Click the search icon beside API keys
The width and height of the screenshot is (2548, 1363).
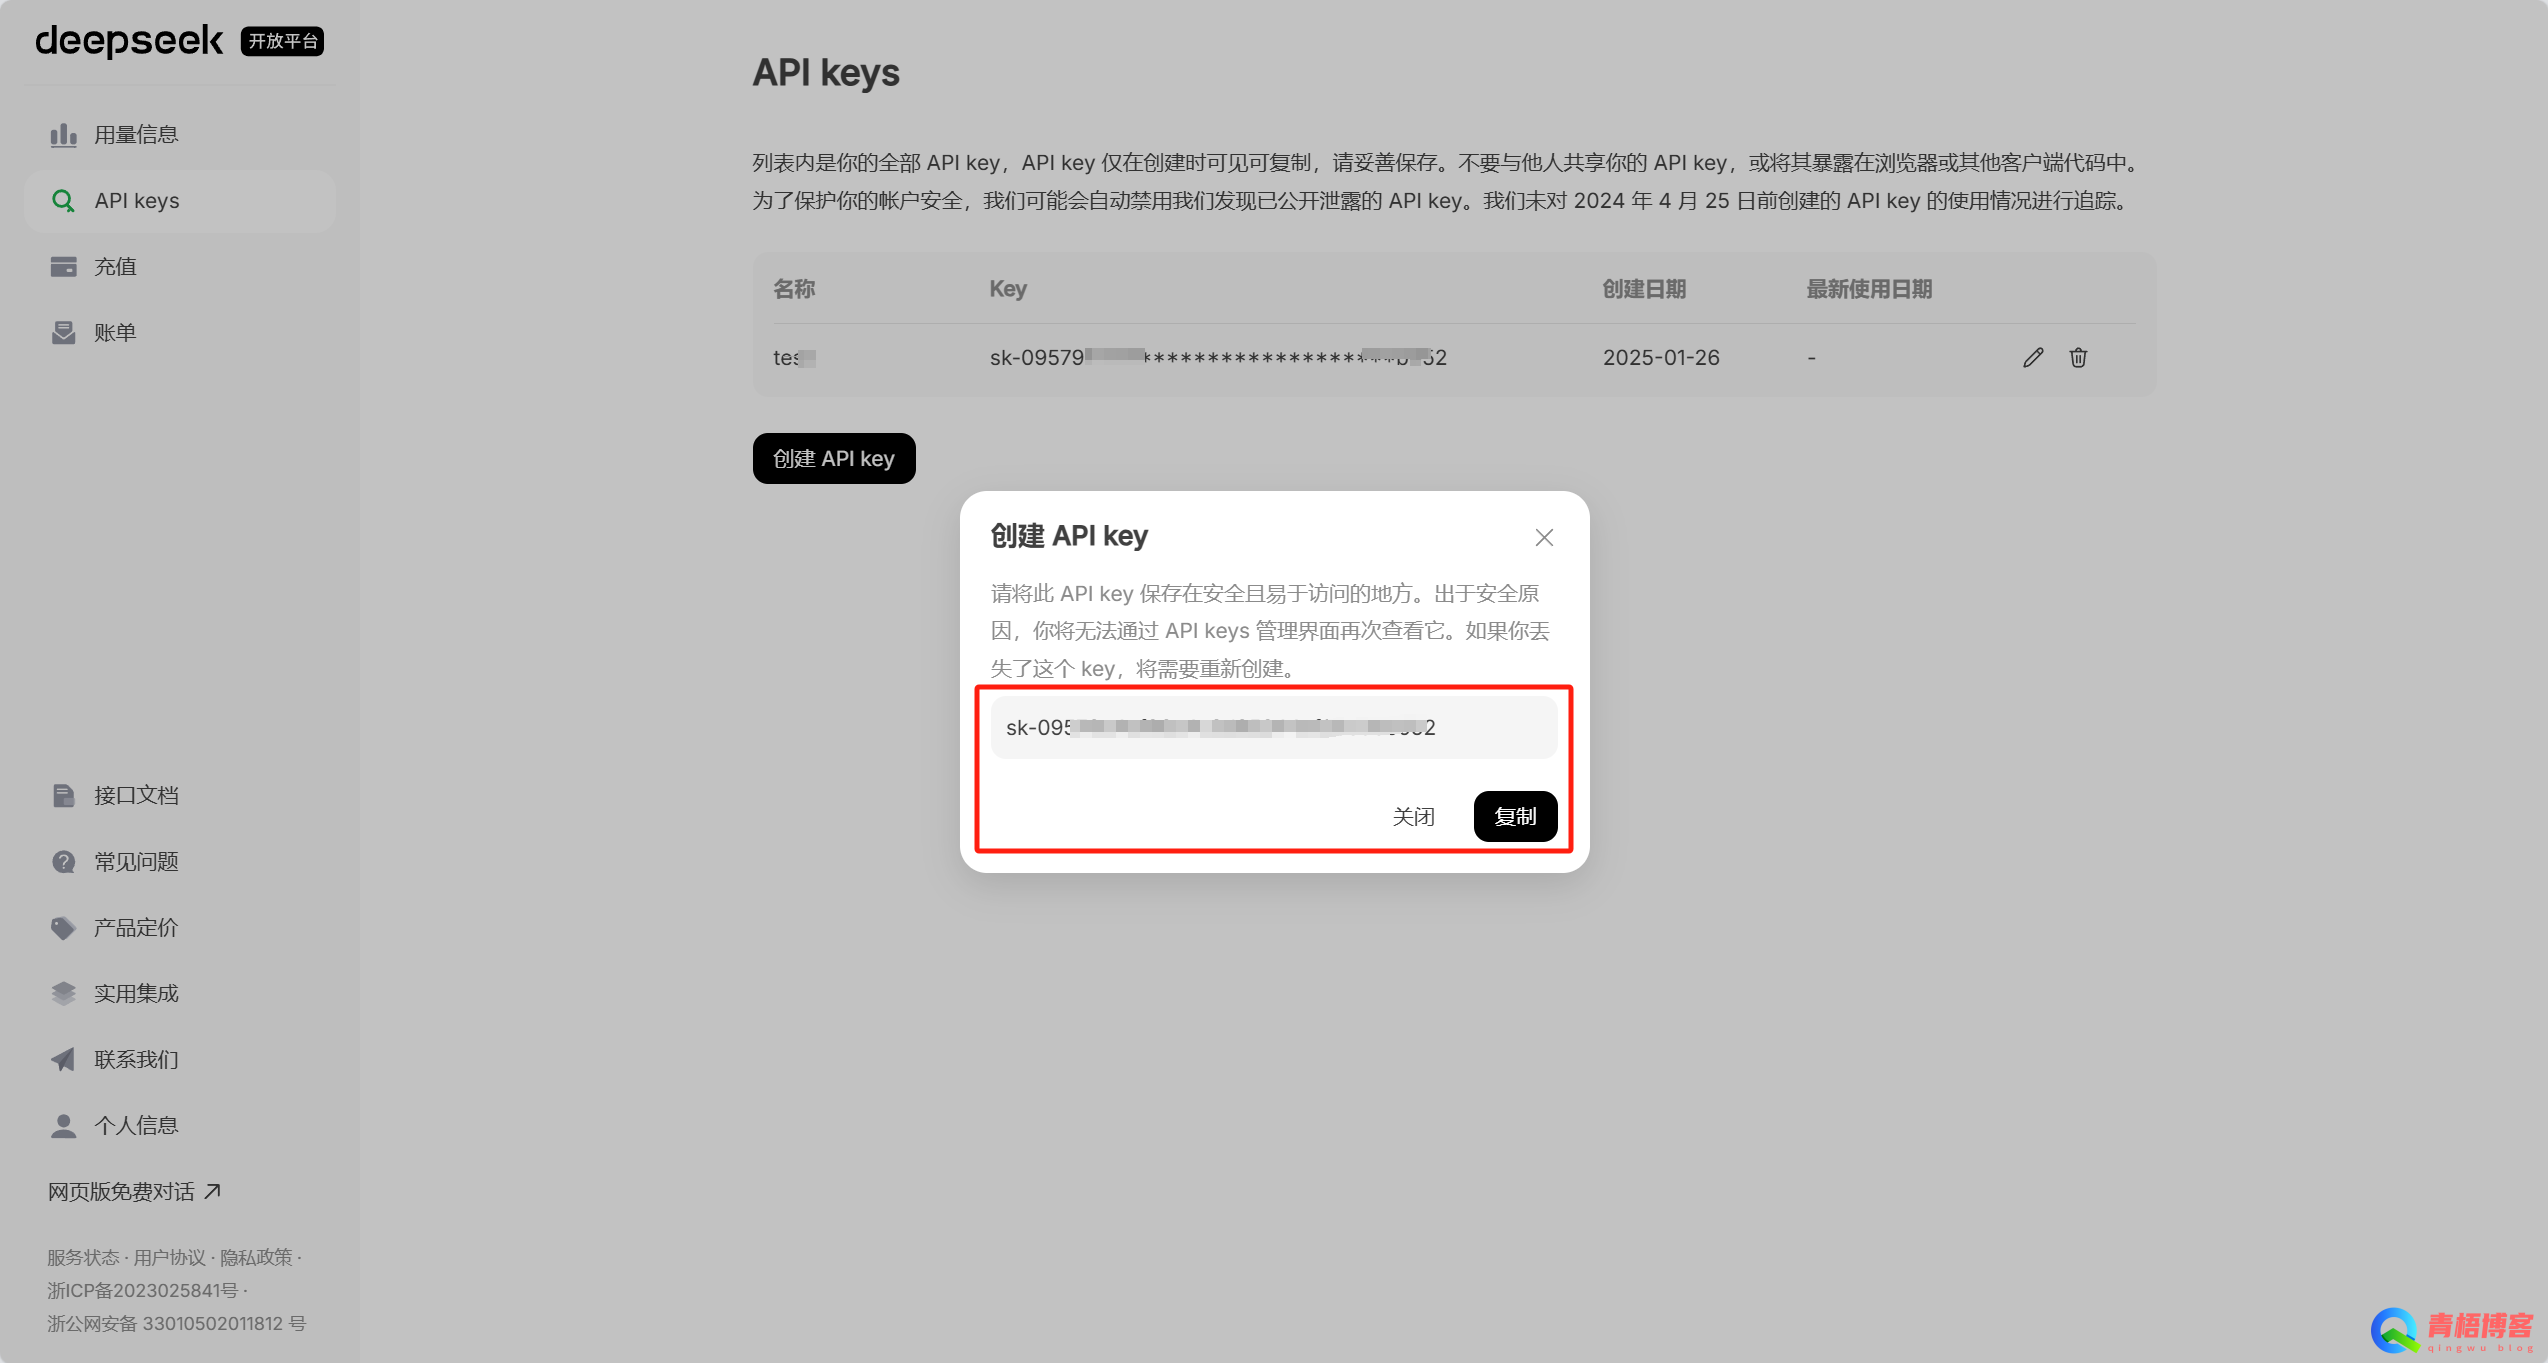[63, 201]
